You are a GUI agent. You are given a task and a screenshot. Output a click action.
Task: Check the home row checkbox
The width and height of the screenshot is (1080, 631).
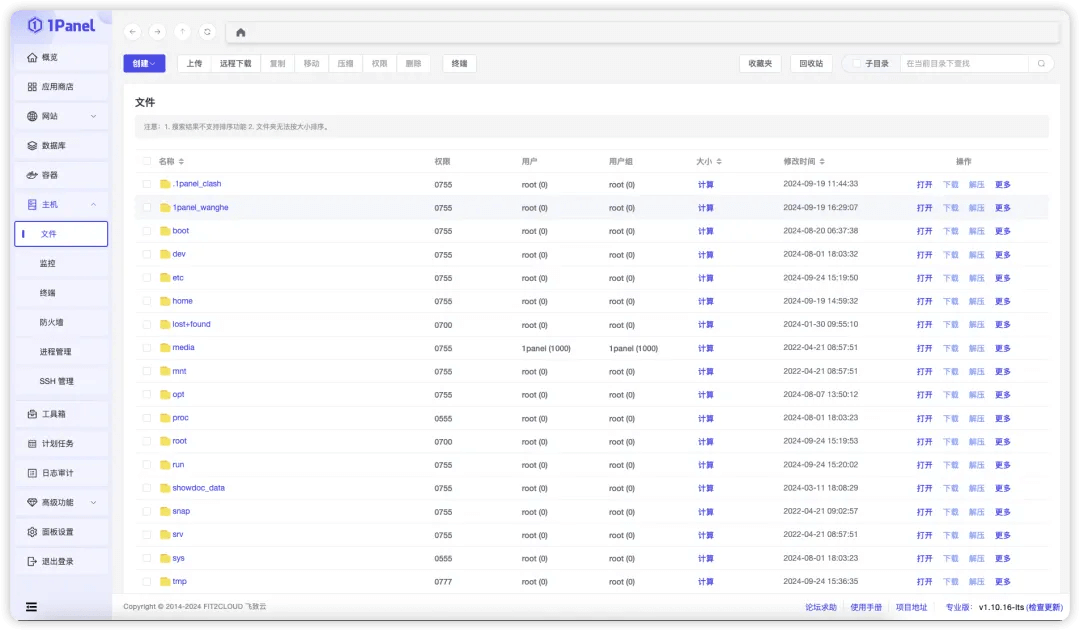click(147, 301)
